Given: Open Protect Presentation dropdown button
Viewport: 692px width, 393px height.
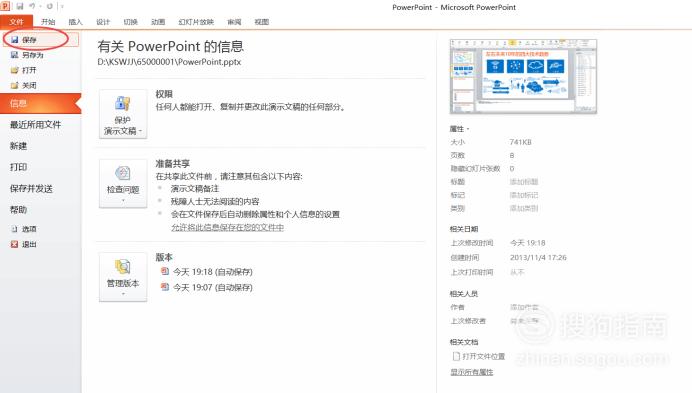Looking at the screenshot, I should 123,114.
